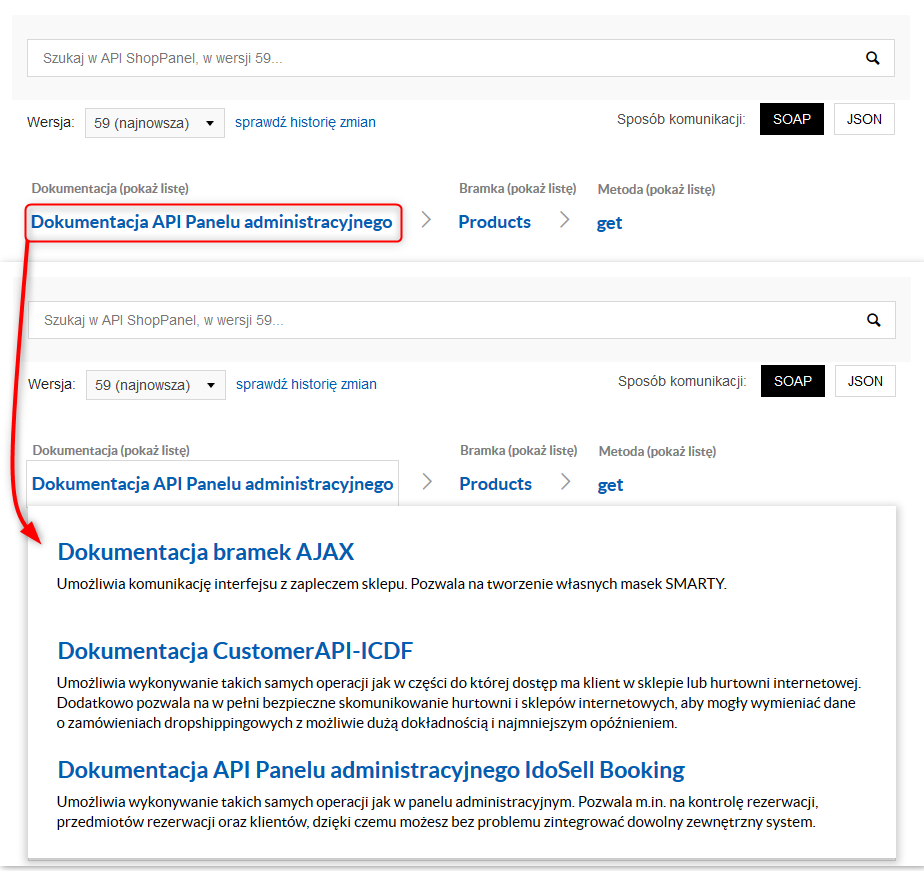Viewport: 924px width, 871px height.
Task: Open top 'sprawdź historię zmian' link
Action: (x=305, y=122)
